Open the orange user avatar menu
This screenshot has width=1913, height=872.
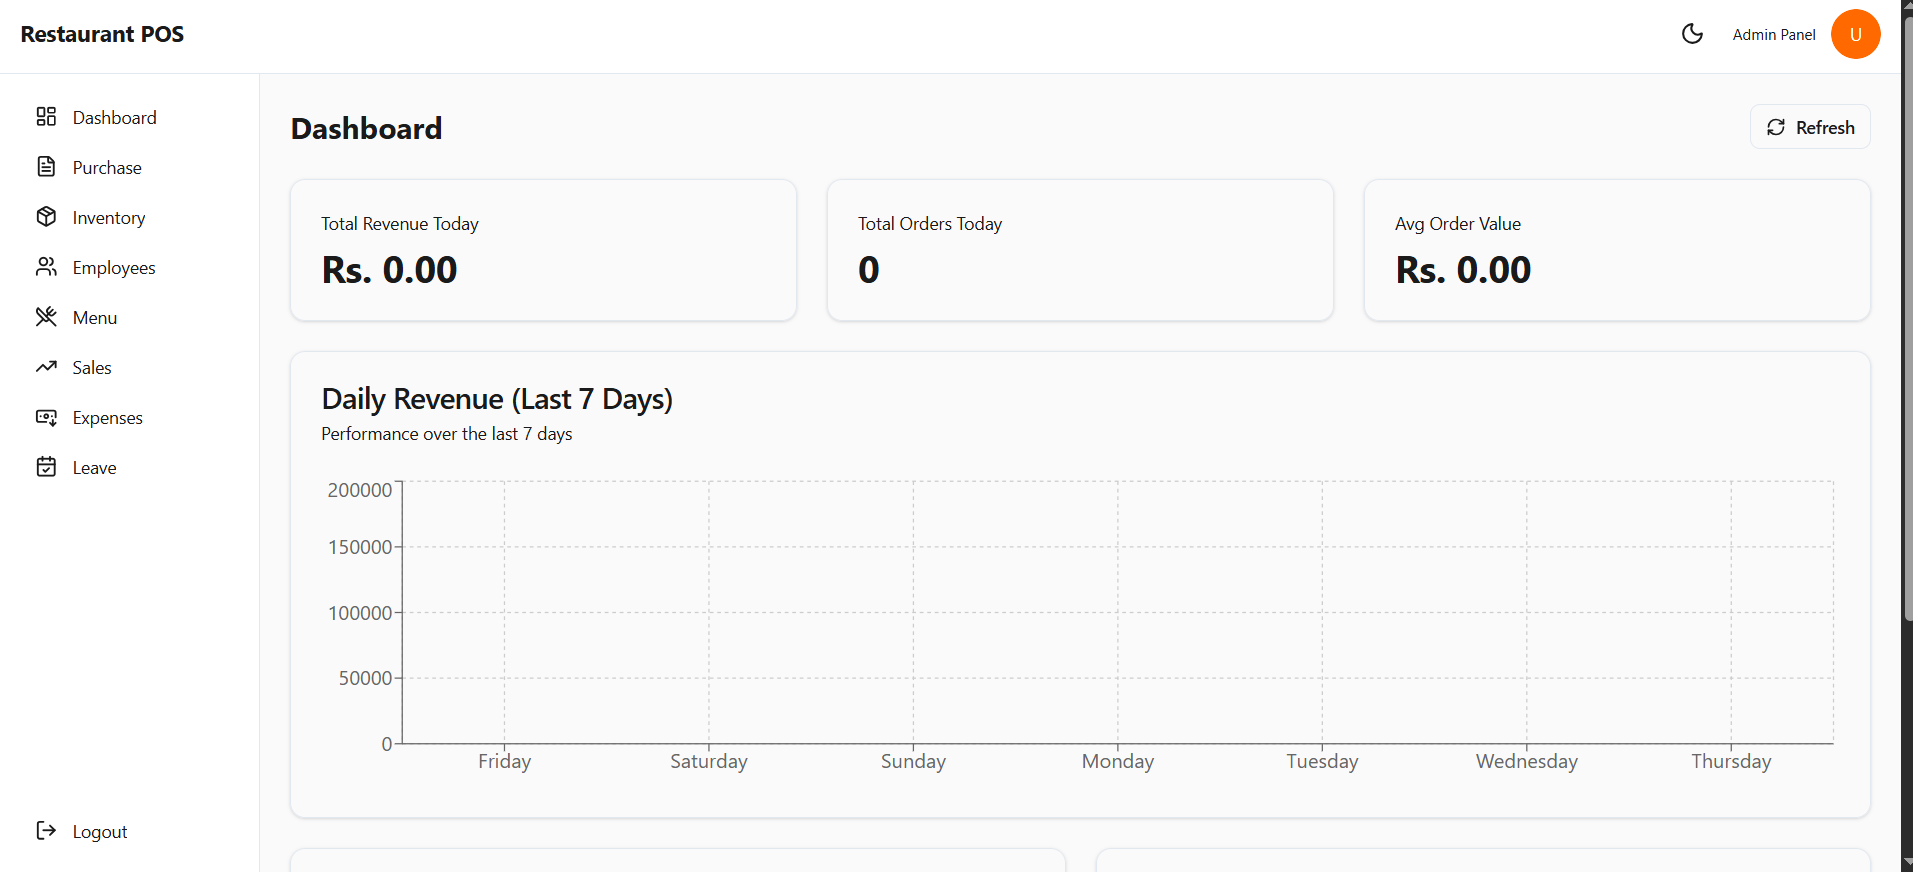tap(1855, 34)
